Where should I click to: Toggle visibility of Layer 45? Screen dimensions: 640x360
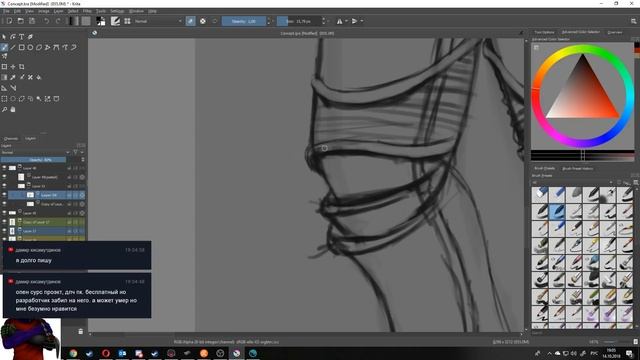(x=4, y=213)
